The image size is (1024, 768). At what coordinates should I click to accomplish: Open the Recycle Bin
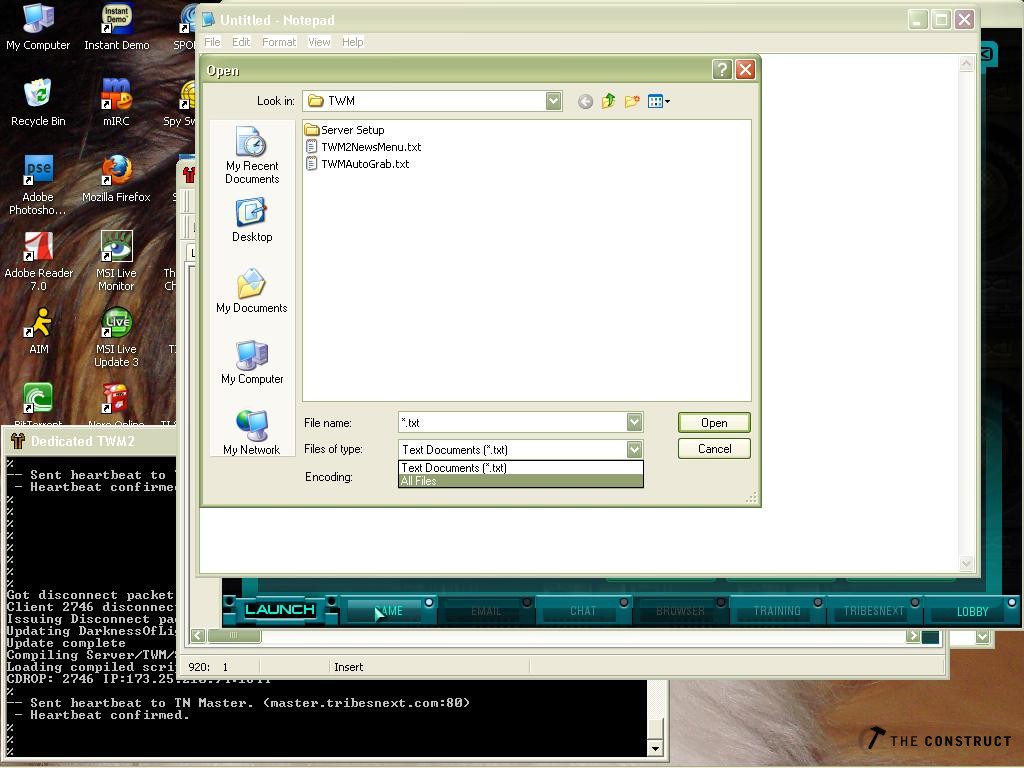pos(38,103)
